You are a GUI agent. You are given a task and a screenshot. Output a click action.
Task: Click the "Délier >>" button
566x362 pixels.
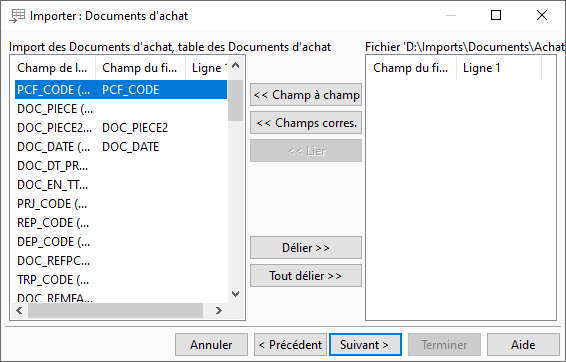pos(306,248)
